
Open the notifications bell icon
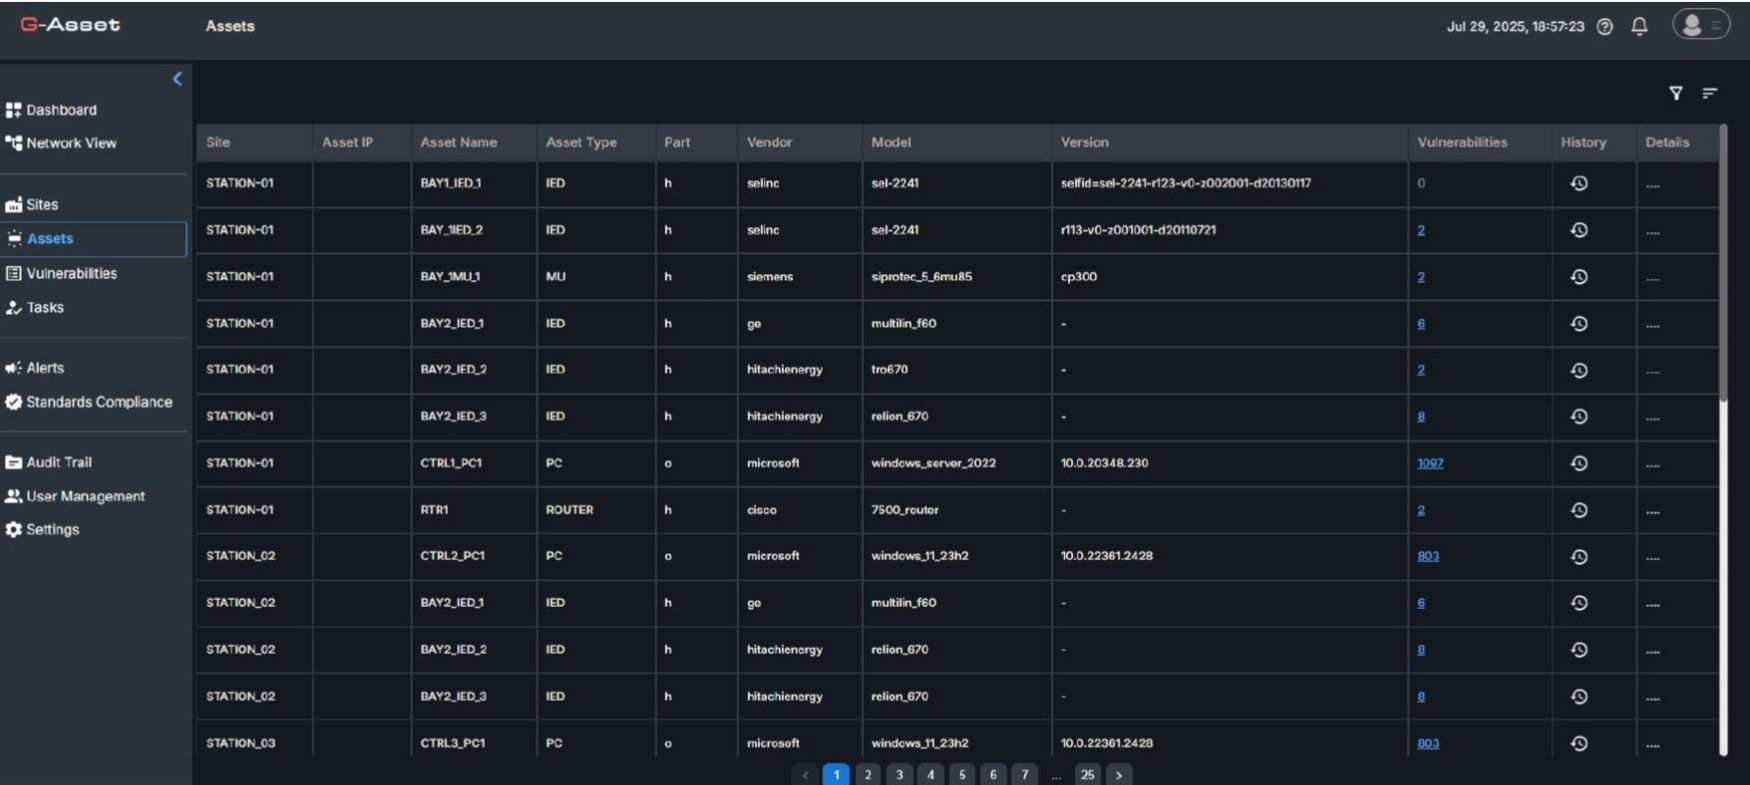[1639, 27]
